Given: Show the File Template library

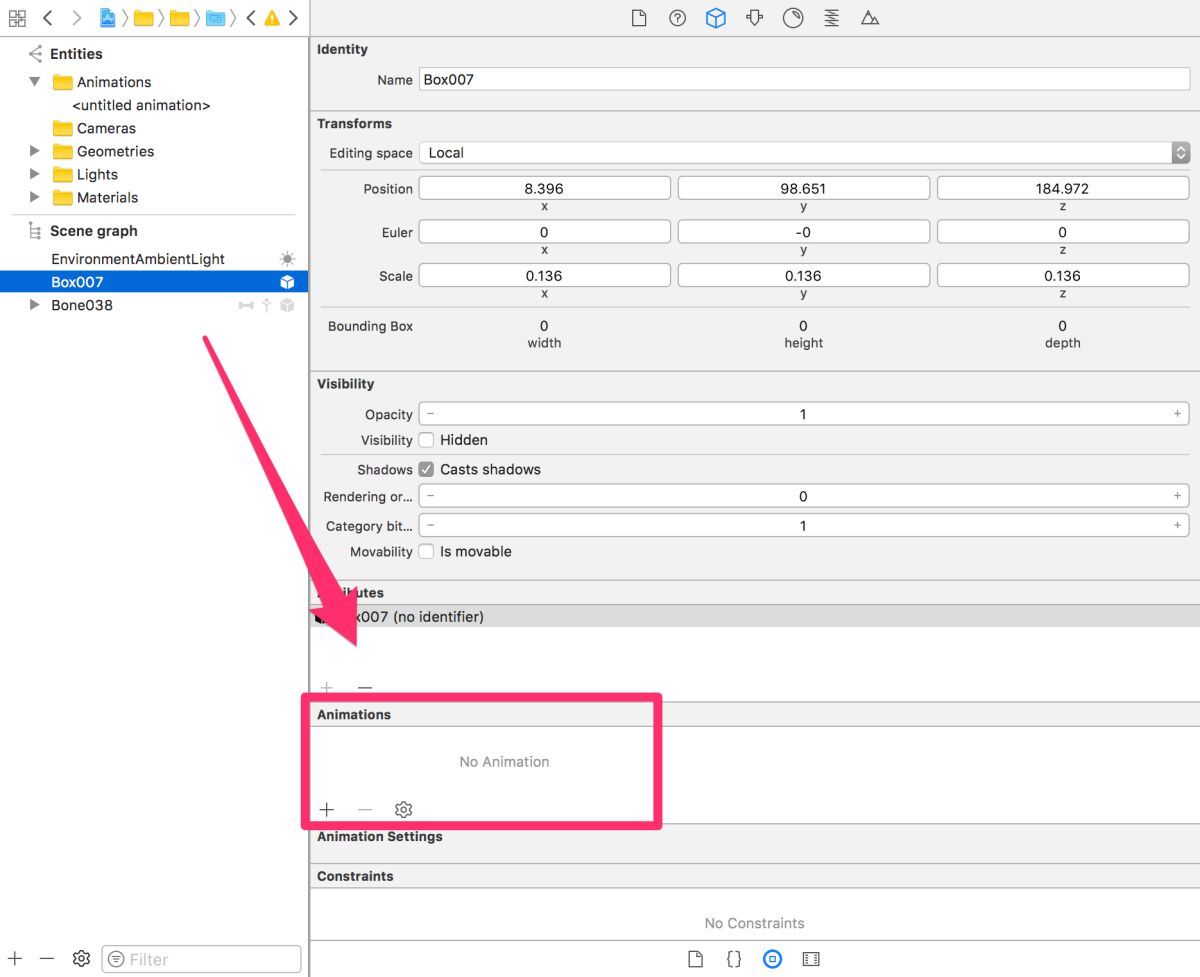Looking at the screenshot, I should [695, 959].
